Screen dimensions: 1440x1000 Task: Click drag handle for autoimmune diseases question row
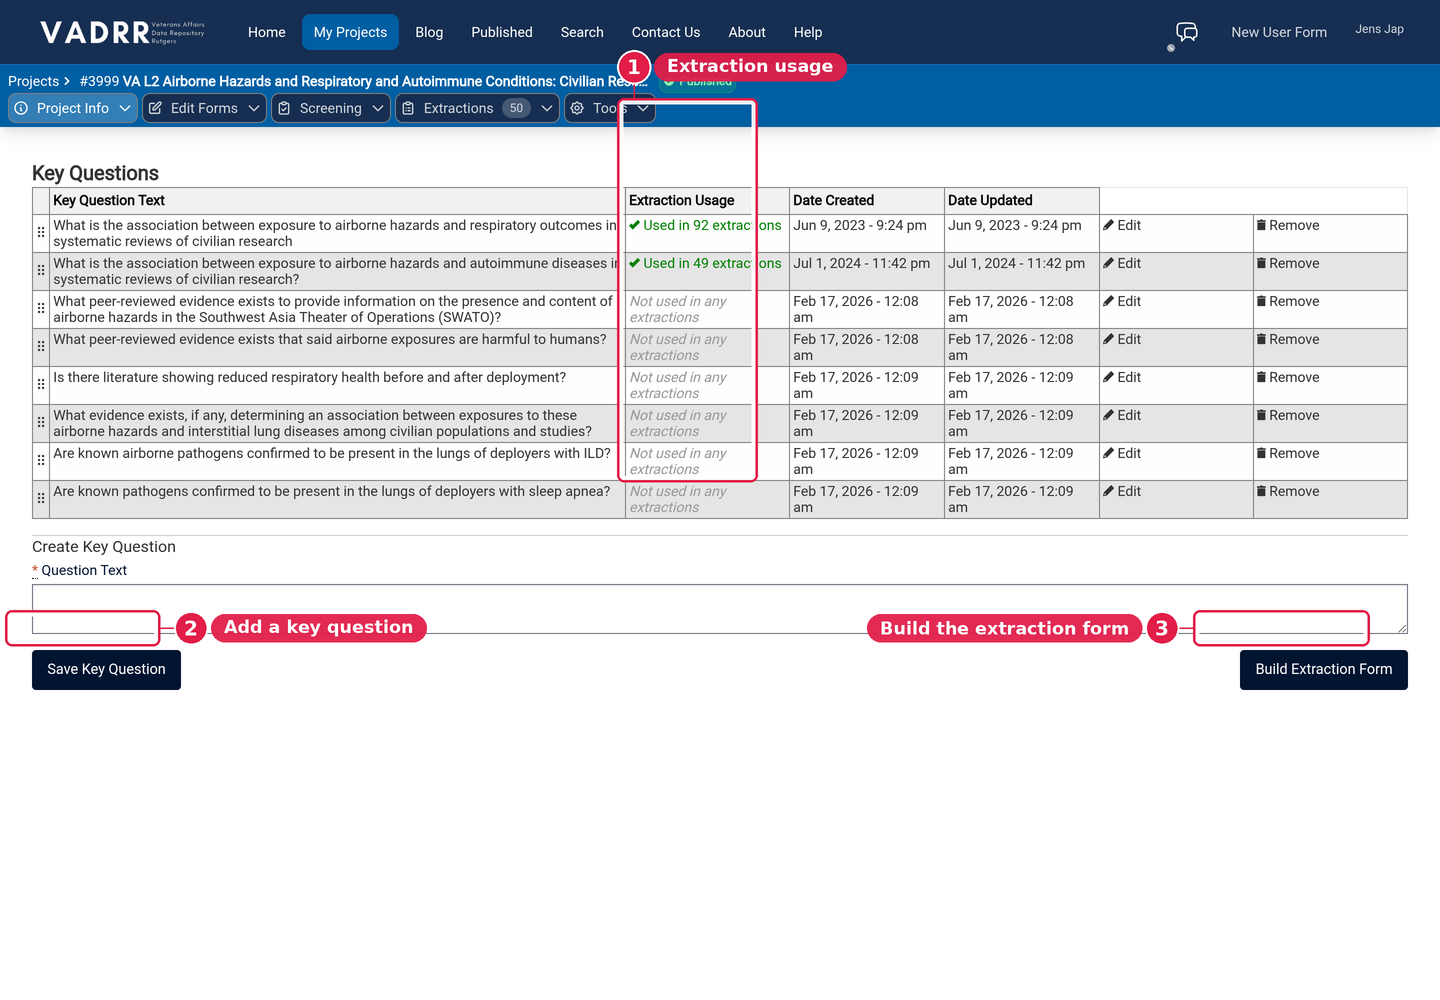[x=41, y=270]
